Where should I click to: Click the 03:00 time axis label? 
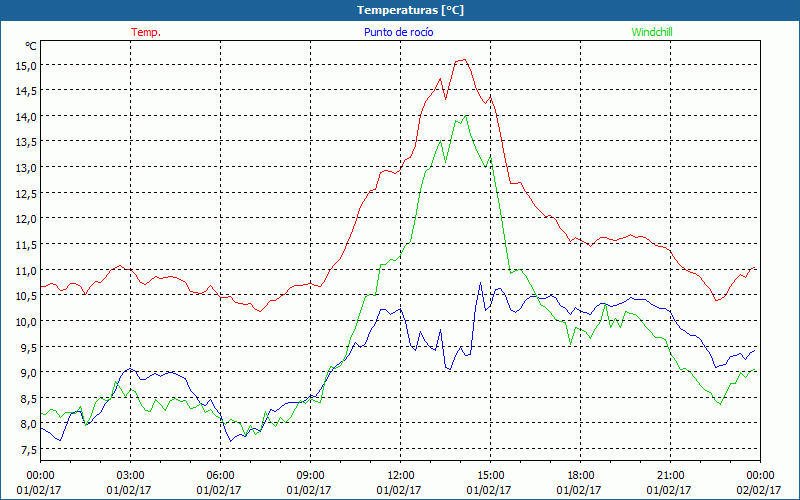coord(130,476)
